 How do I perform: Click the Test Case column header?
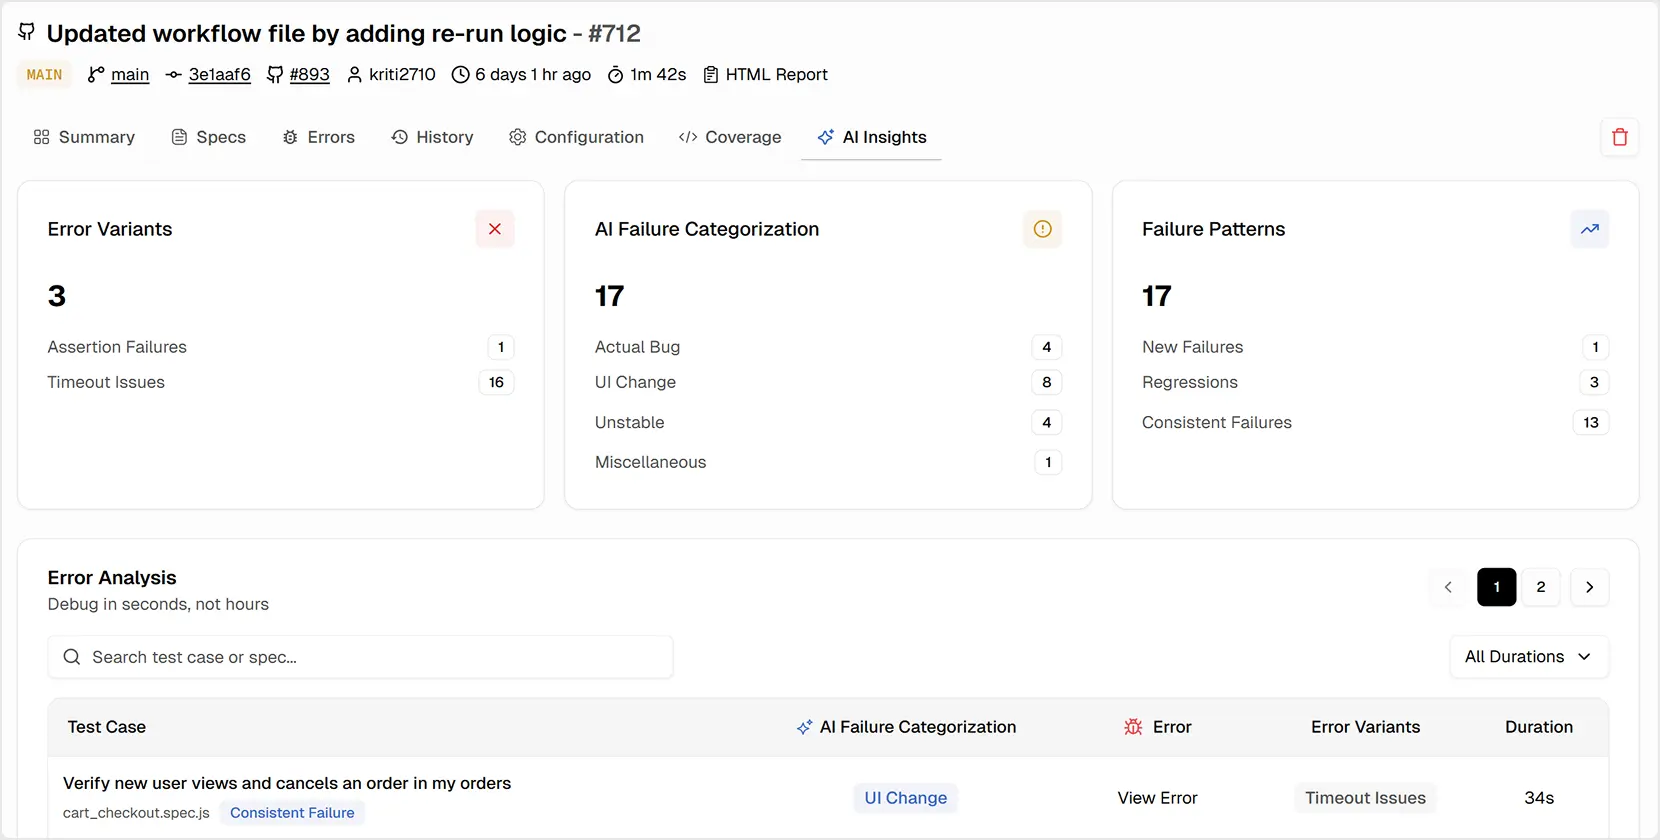click(x=106, y=727)
